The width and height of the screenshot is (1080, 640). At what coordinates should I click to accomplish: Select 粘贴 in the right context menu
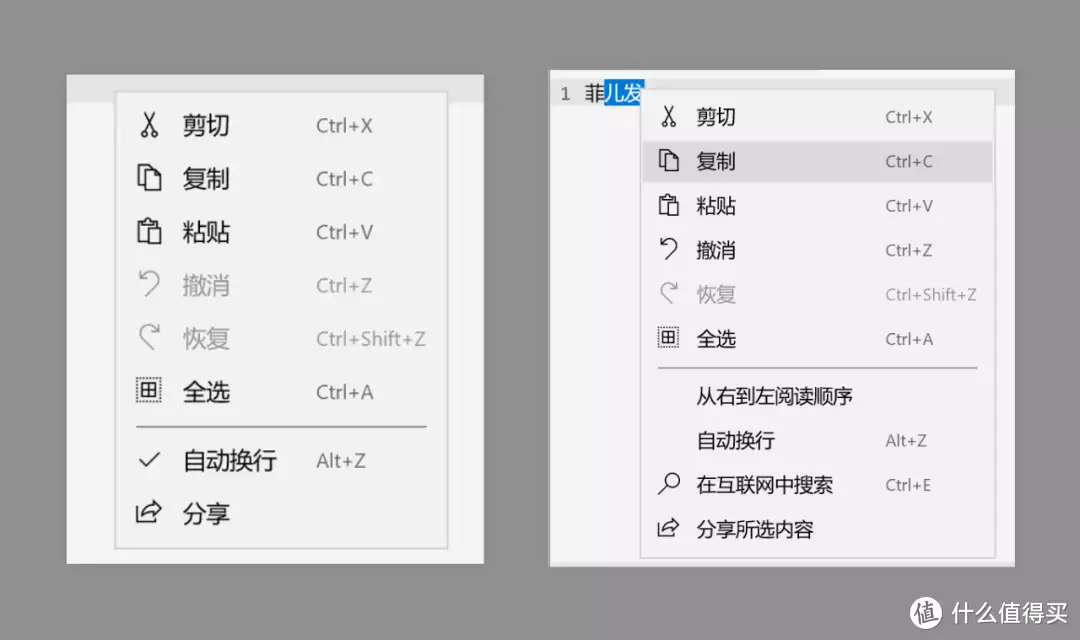coord(716,206)
